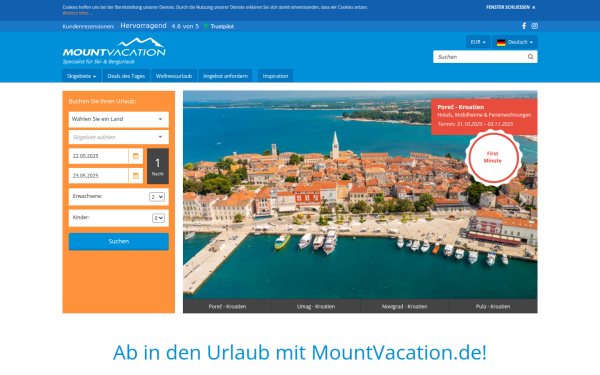Viewport: 600px width, 375px height.
Task: Select the Pula - Kroatien slide tab
Action: click(493, 306)
